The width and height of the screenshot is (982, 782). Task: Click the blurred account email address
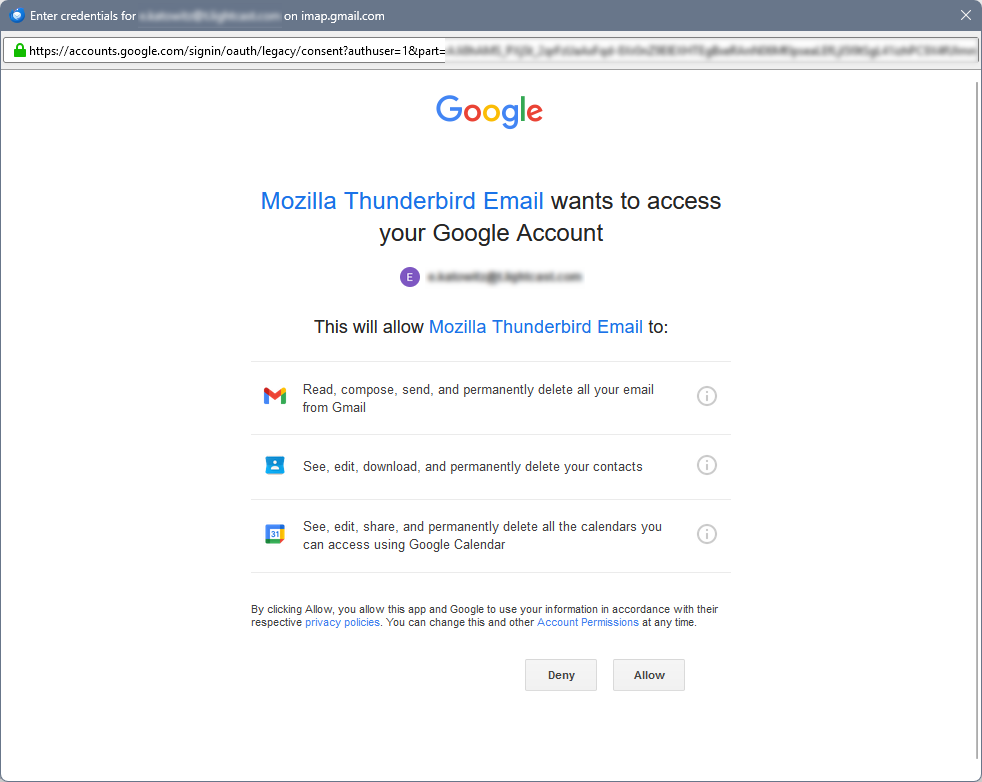coord(504,277)
